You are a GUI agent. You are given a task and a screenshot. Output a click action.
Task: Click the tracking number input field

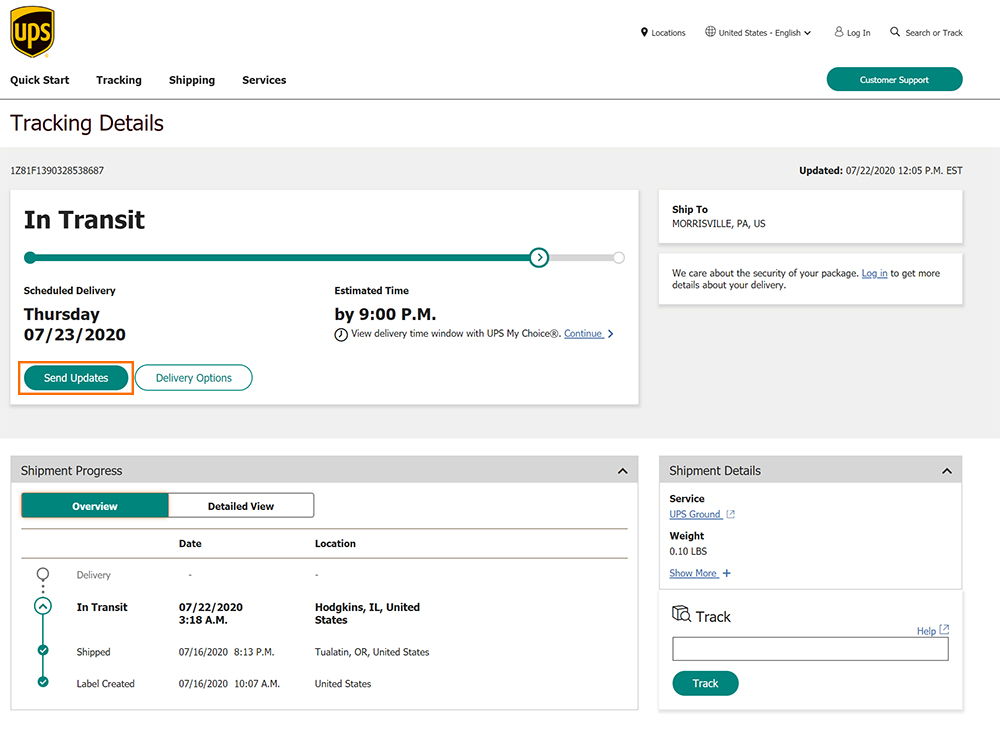[810, 649]
